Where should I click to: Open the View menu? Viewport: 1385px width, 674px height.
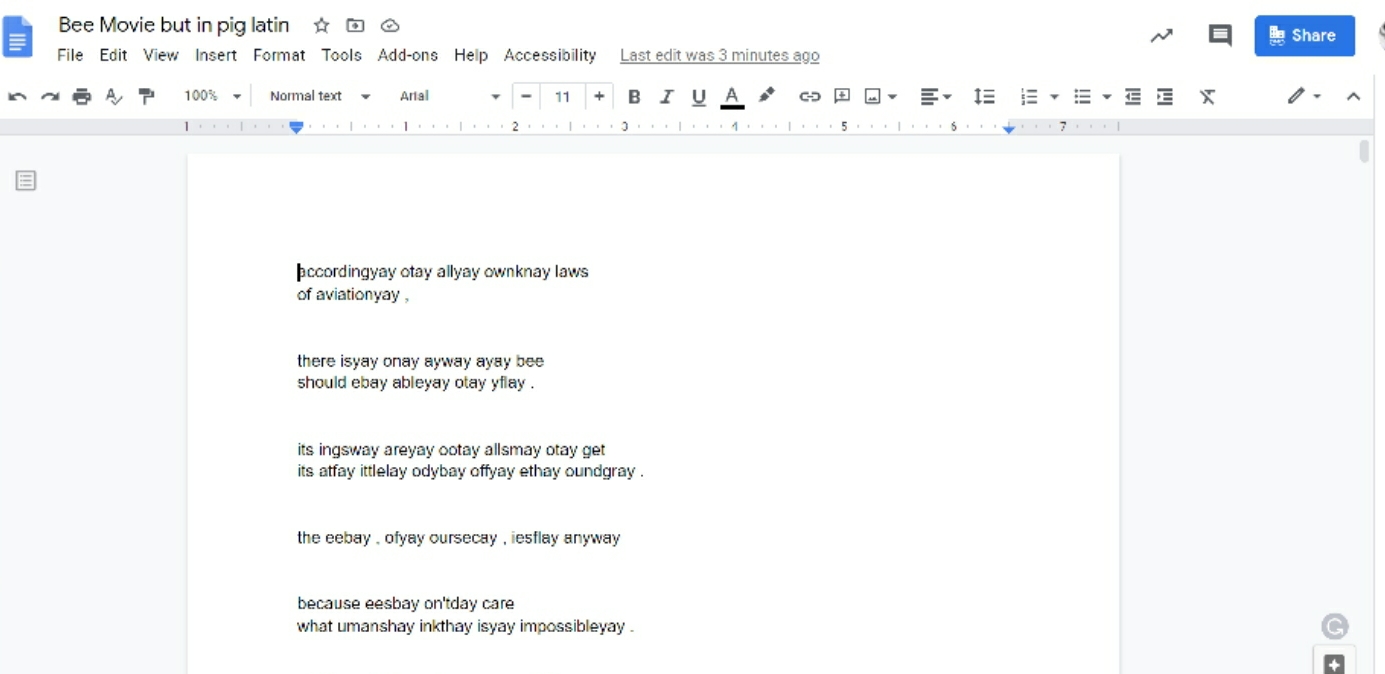tap(160, 55)
